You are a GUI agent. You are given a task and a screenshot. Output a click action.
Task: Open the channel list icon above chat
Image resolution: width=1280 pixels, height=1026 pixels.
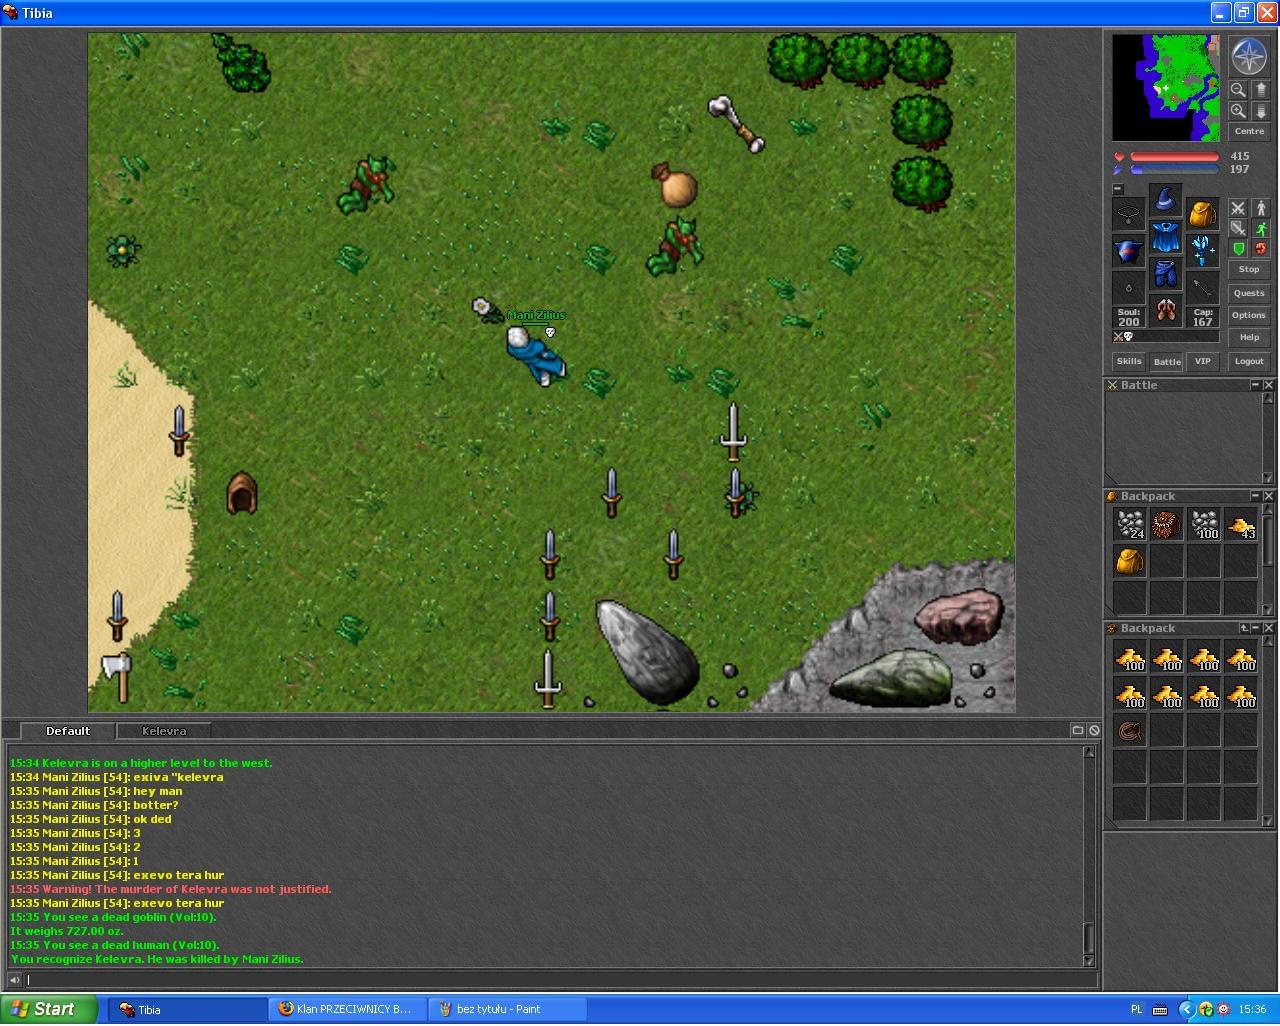coord(1078,730)
